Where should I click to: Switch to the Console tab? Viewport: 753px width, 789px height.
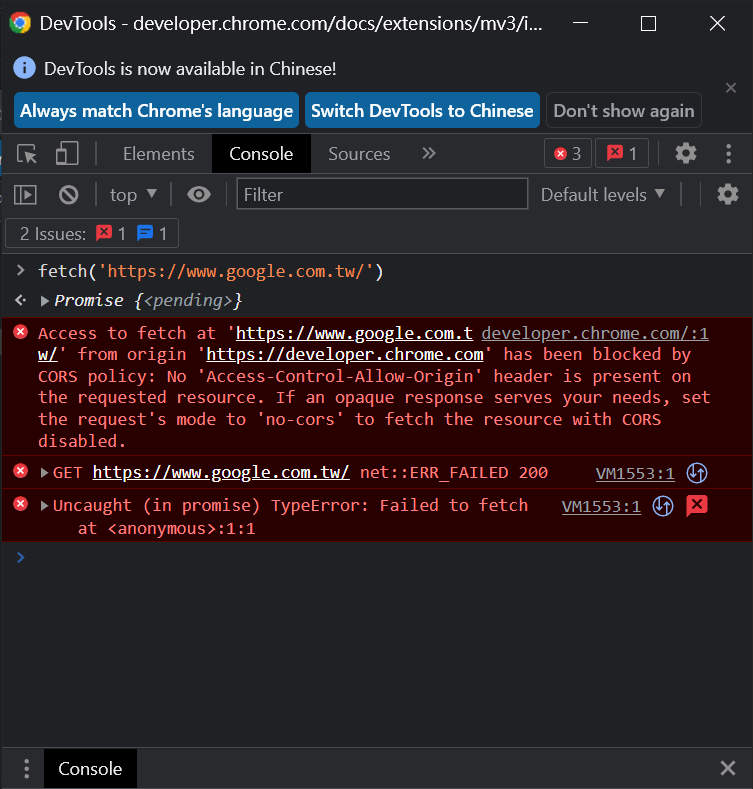click(x=261, y=153)
